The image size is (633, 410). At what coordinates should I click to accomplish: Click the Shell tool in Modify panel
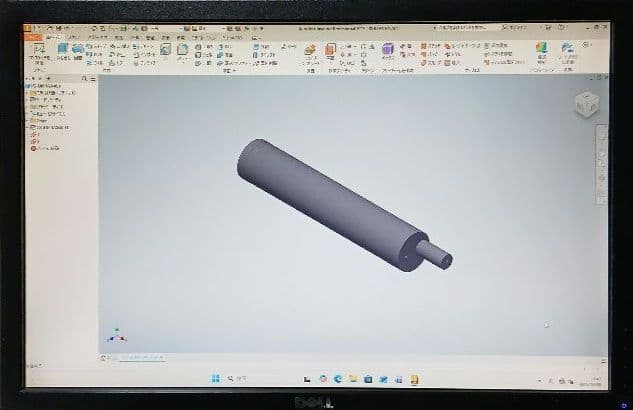tap(204, 55)
